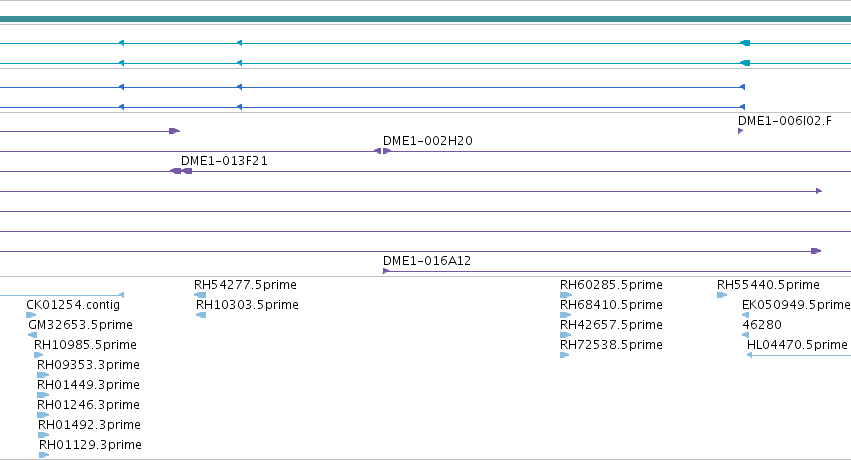
Task: Click the arrow glyph under RH09353.3prime
Action: pos(43,375)
